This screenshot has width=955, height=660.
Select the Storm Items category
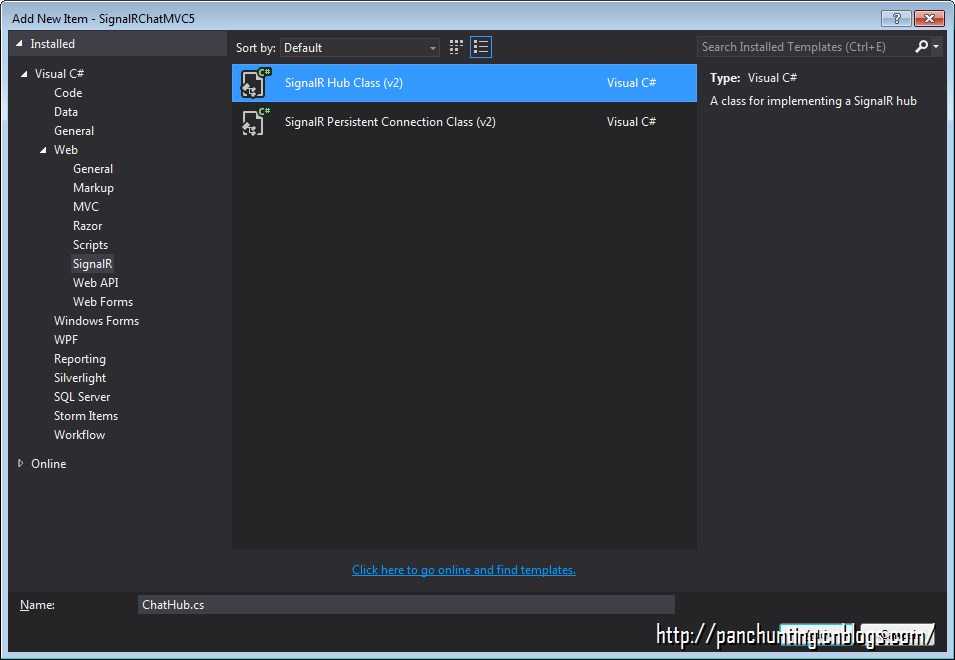pyautogui.click(x=86, y=416)
